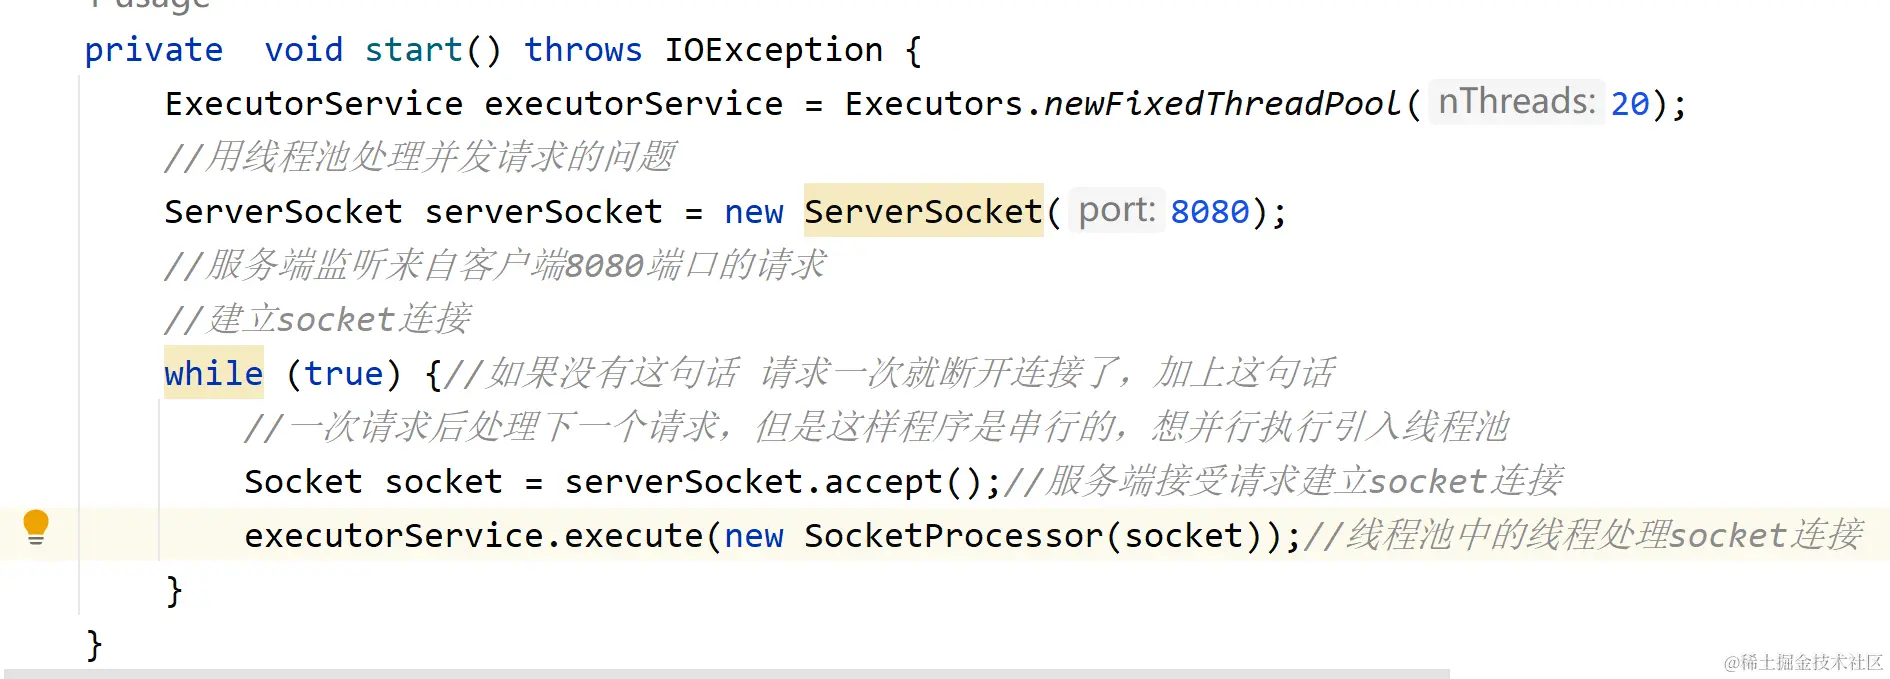The width and height of the screenshot is (1890, 679).
Task: Click the 'true' literal in while condition
Action: [344, 374]
